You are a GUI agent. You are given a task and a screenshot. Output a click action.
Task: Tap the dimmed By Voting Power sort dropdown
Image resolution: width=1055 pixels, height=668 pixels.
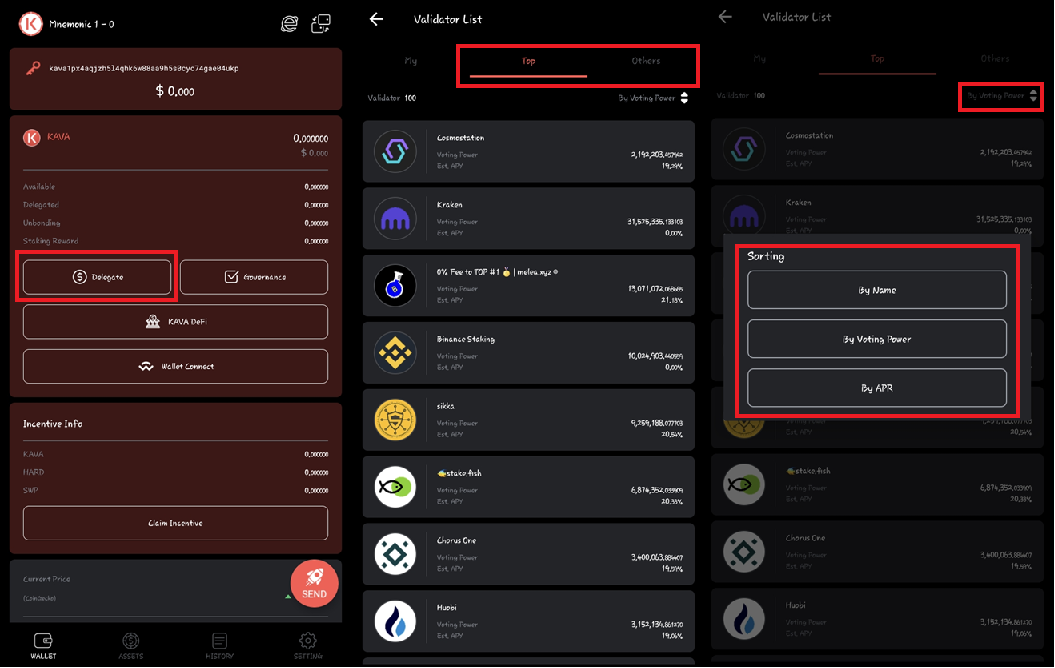click(x=1002, y=96)
